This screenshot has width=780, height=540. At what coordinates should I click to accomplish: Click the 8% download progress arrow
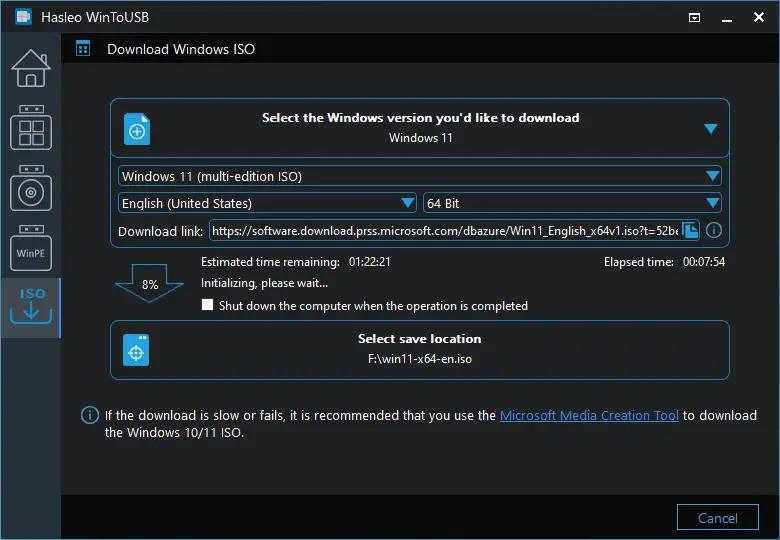(149, 283)
